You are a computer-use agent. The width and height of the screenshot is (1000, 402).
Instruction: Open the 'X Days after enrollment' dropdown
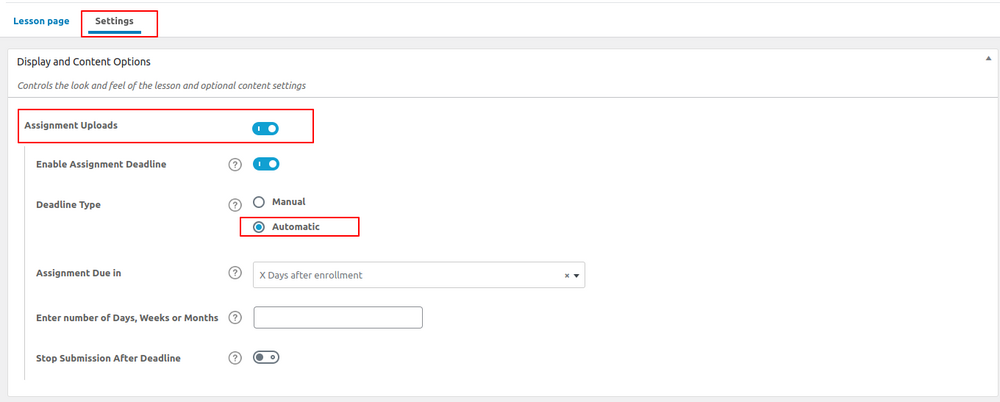click(410, 275)
